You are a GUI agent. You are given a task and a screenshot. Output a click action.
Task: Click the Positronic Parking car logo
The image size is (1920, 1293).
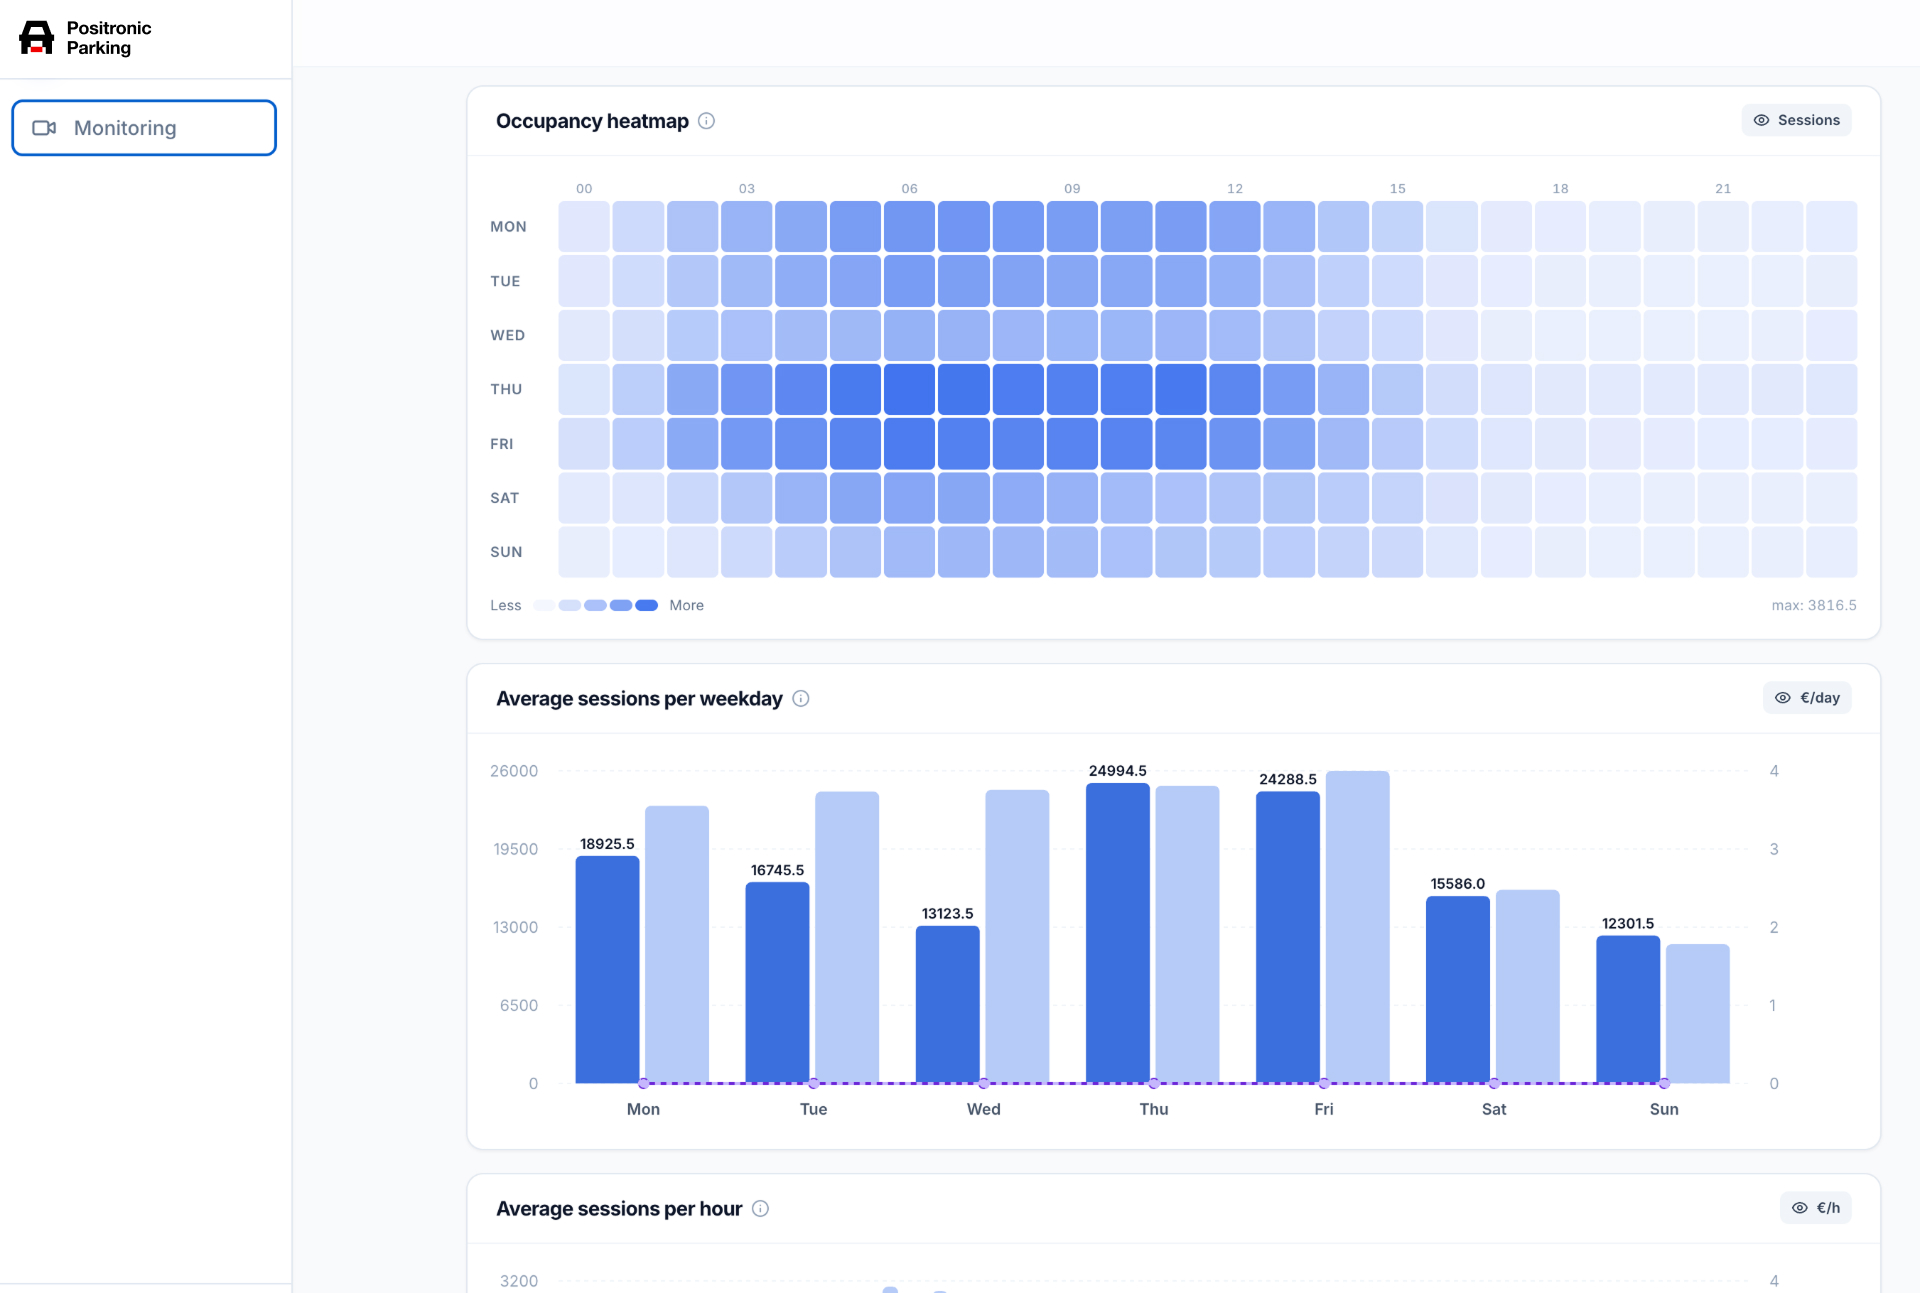[x=37, y=38]
